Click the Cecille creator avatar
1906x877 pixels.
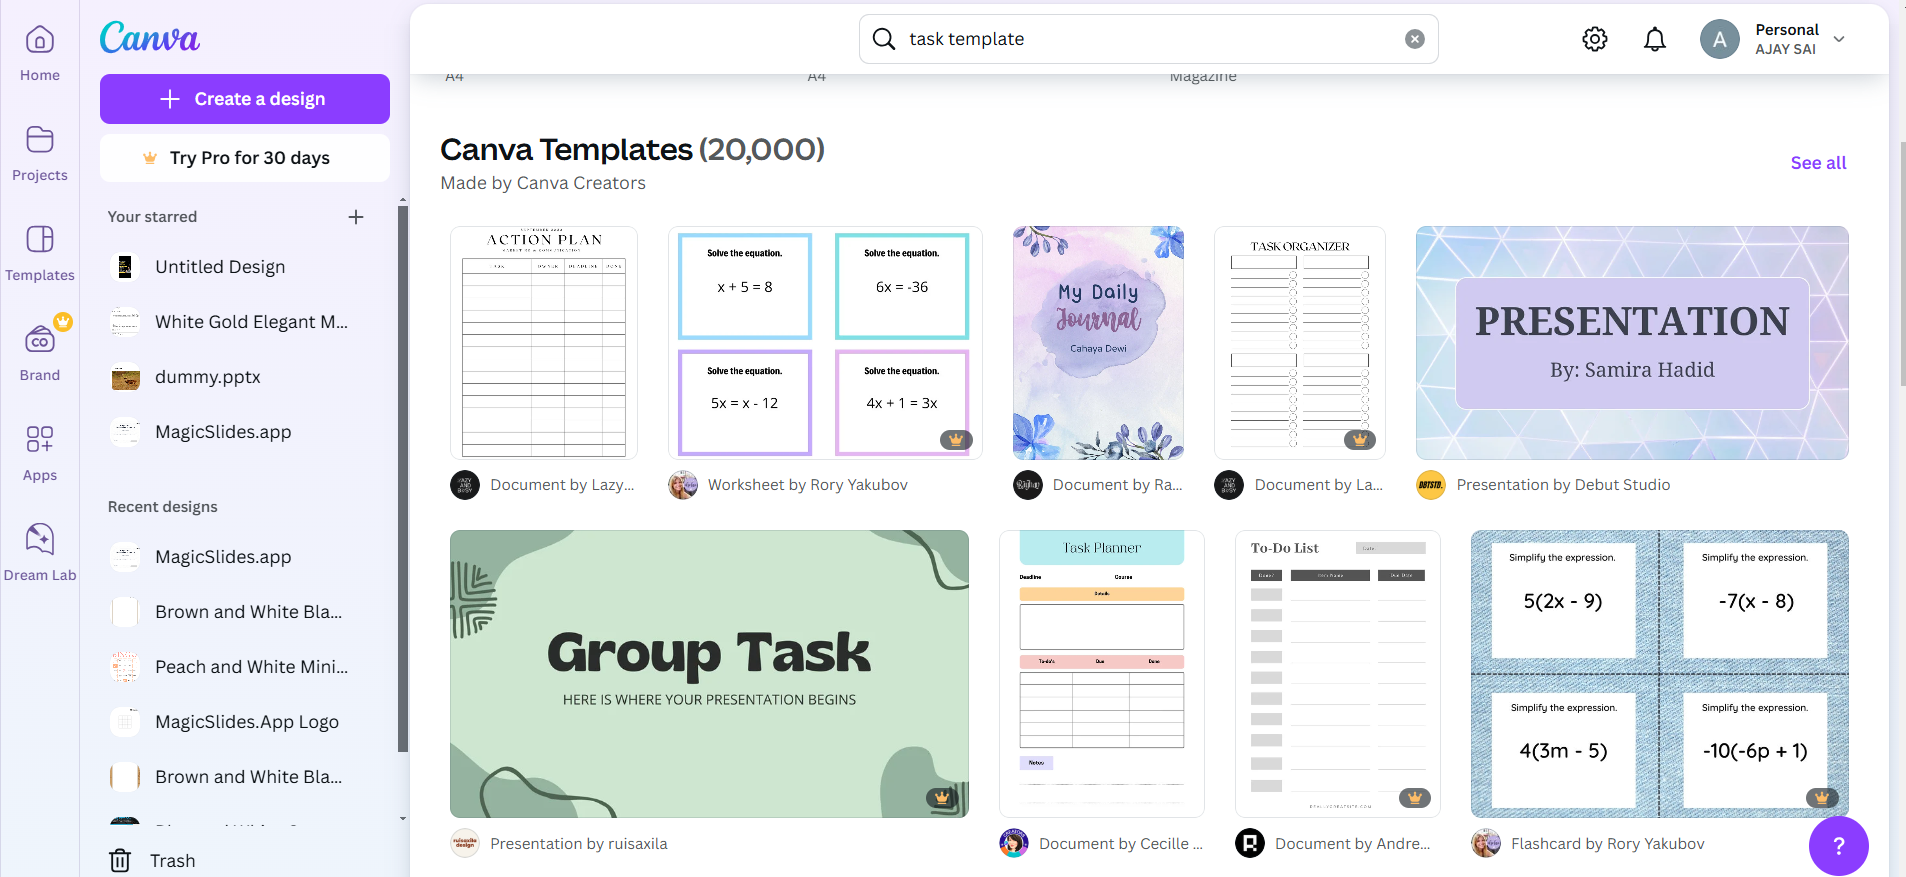[1014, 844]
